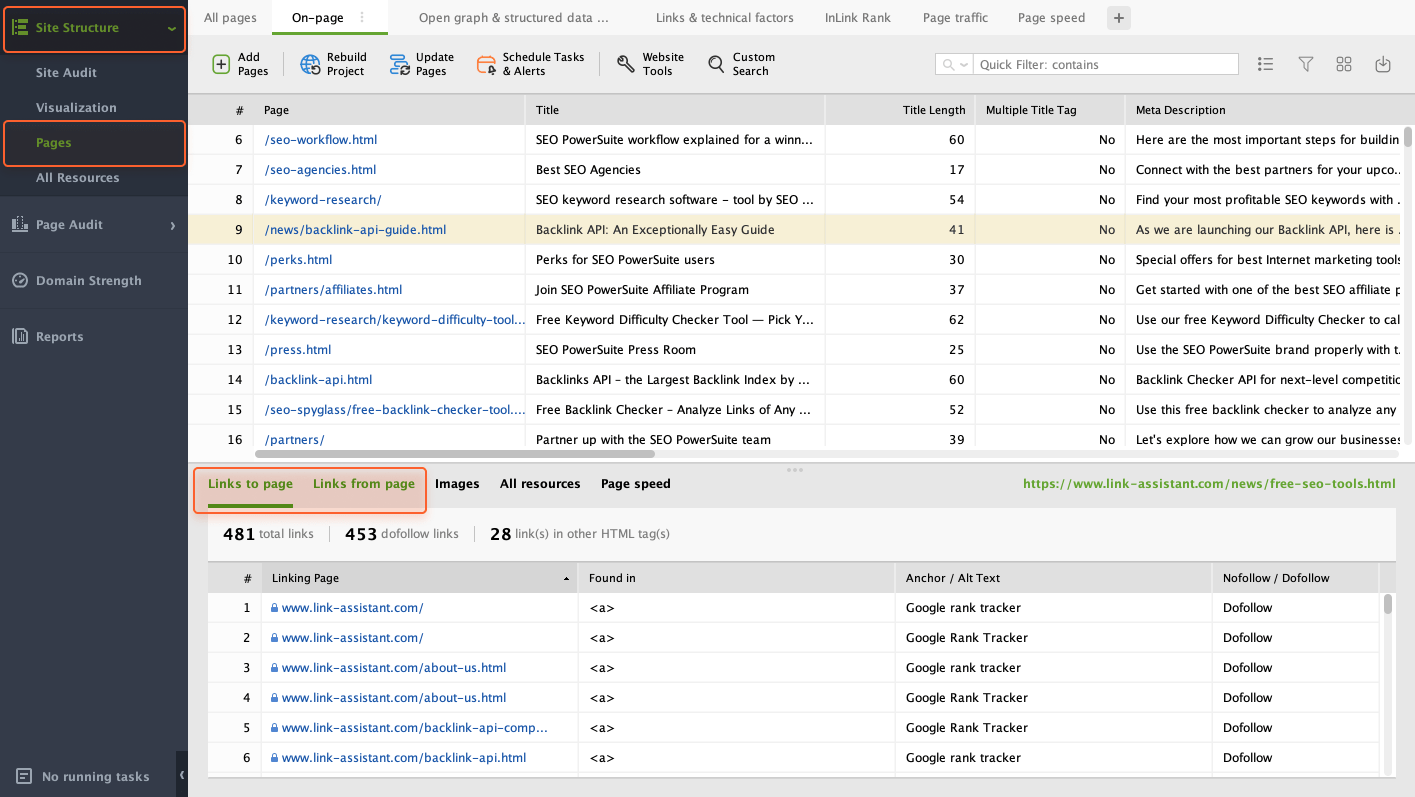Open Links & technical factors tab
The width and height of the screenshot is (1415, 797).
tap(725, 17)
